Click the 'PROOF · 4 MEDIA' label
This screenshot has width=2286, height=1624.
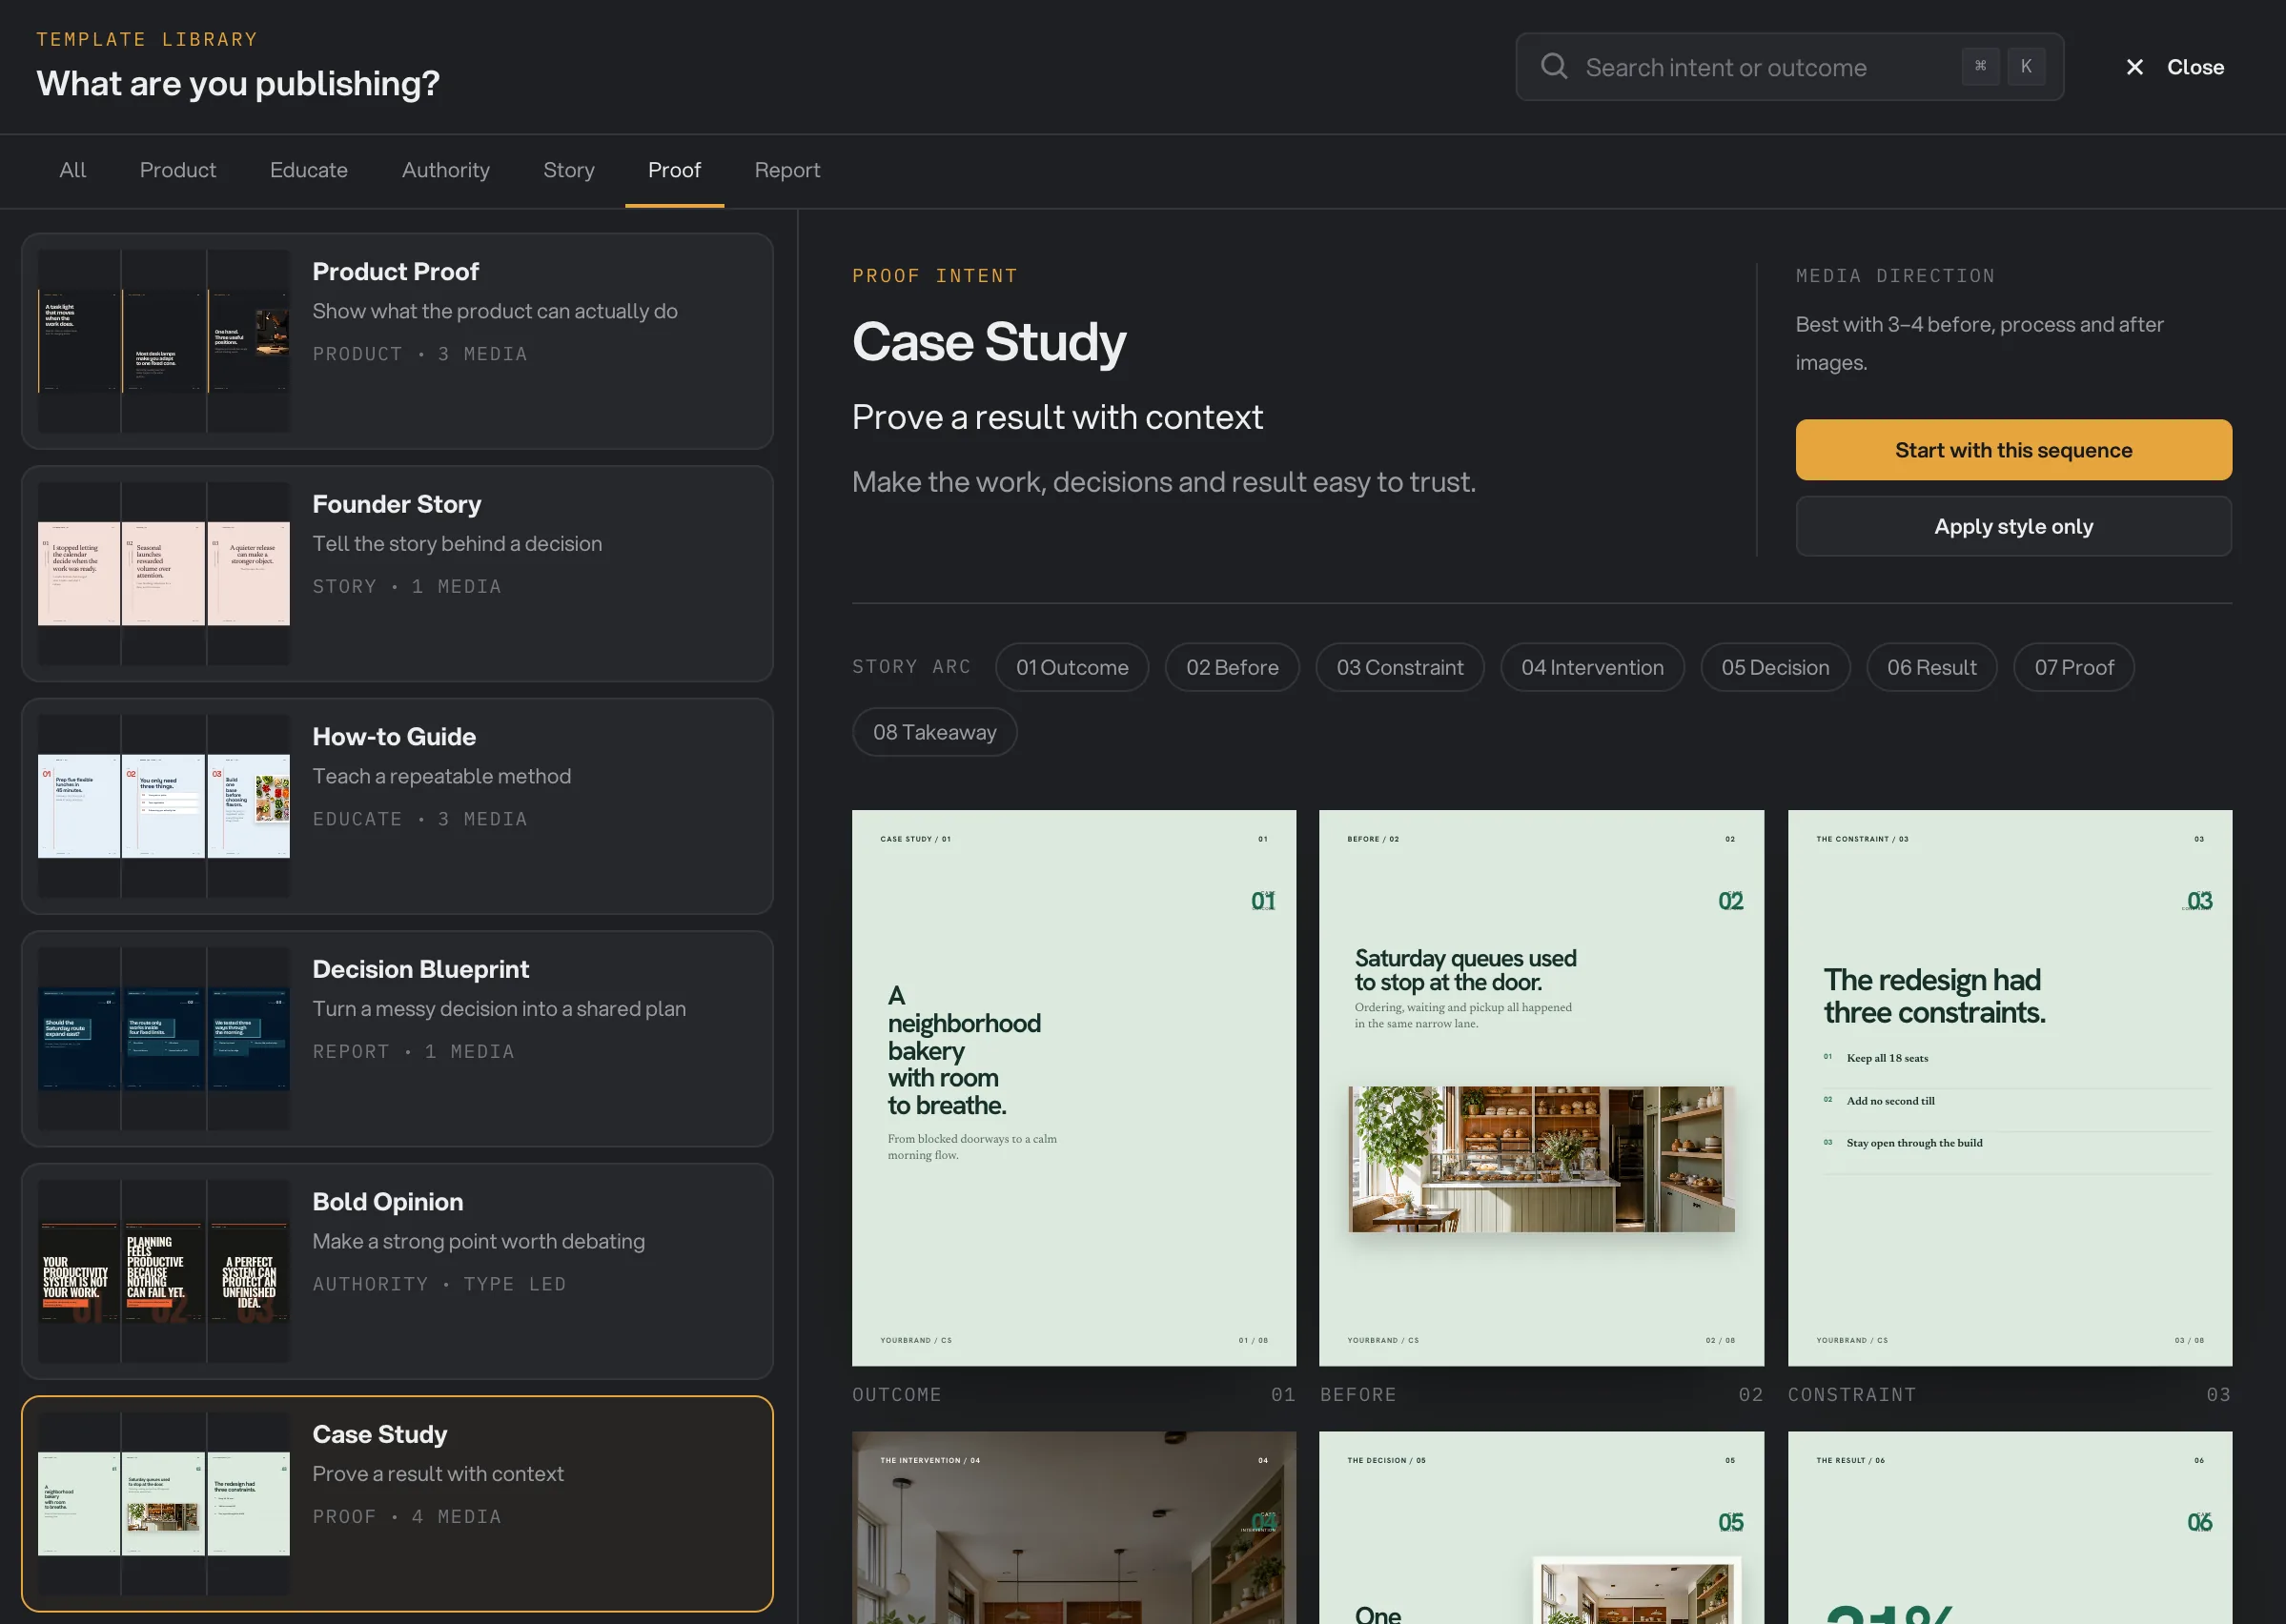click(407, 1517)
